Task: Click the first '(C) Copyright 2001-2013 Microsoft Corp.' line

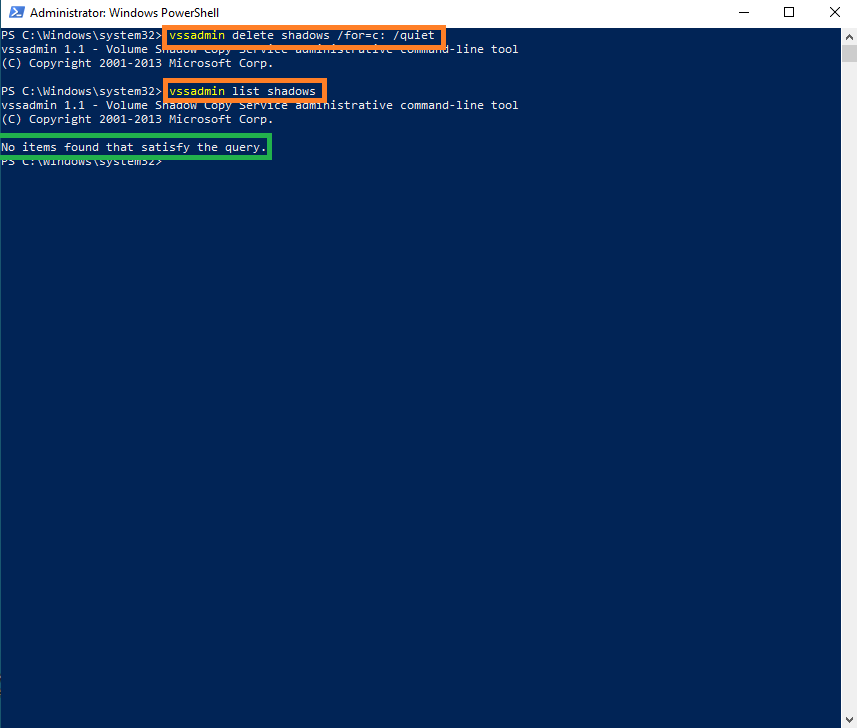Action: pos(137,63)
